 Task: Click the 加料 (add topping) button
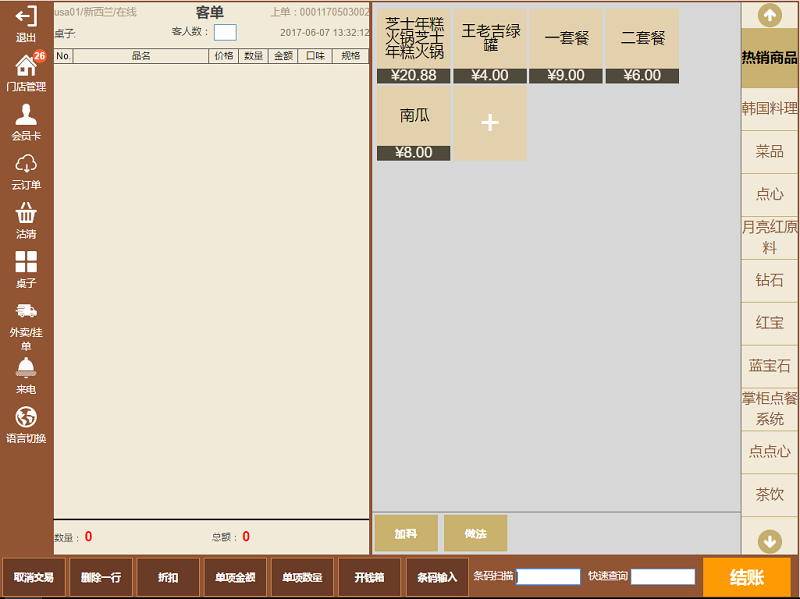point(406,533)
